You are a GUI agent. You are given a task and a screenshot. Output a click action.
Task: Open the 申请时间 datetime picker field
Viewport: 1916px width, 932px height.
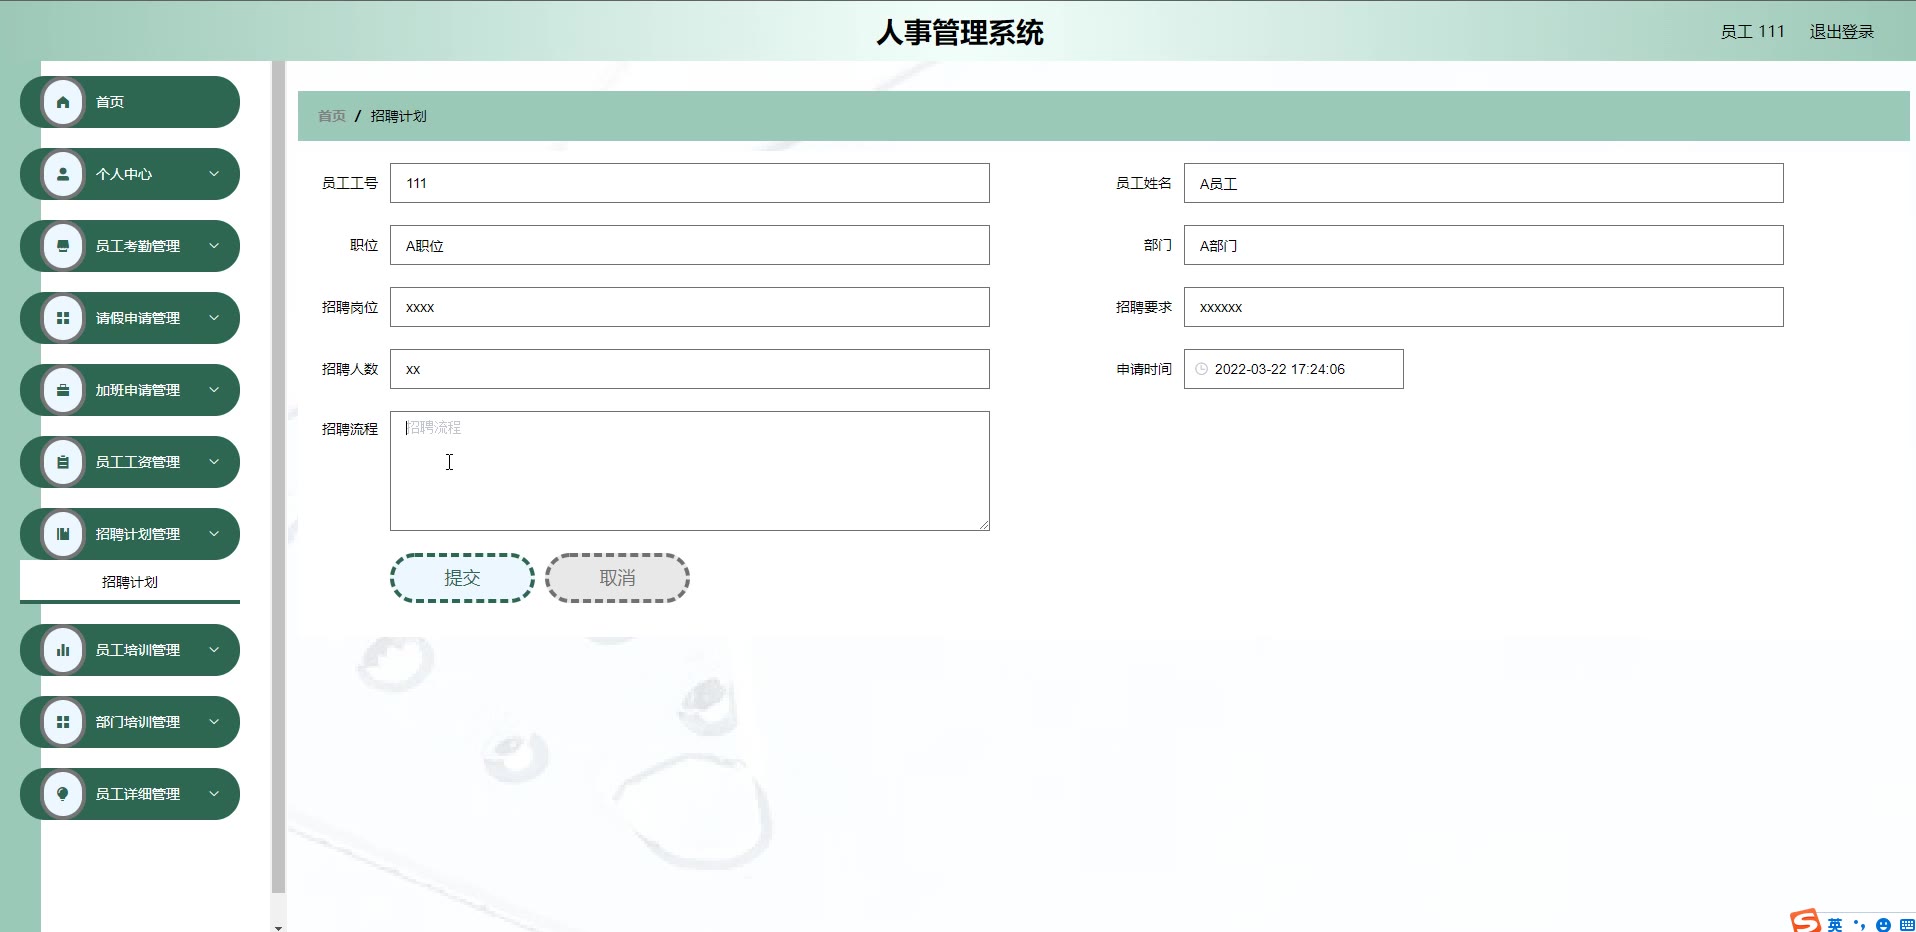(1294, 369)
